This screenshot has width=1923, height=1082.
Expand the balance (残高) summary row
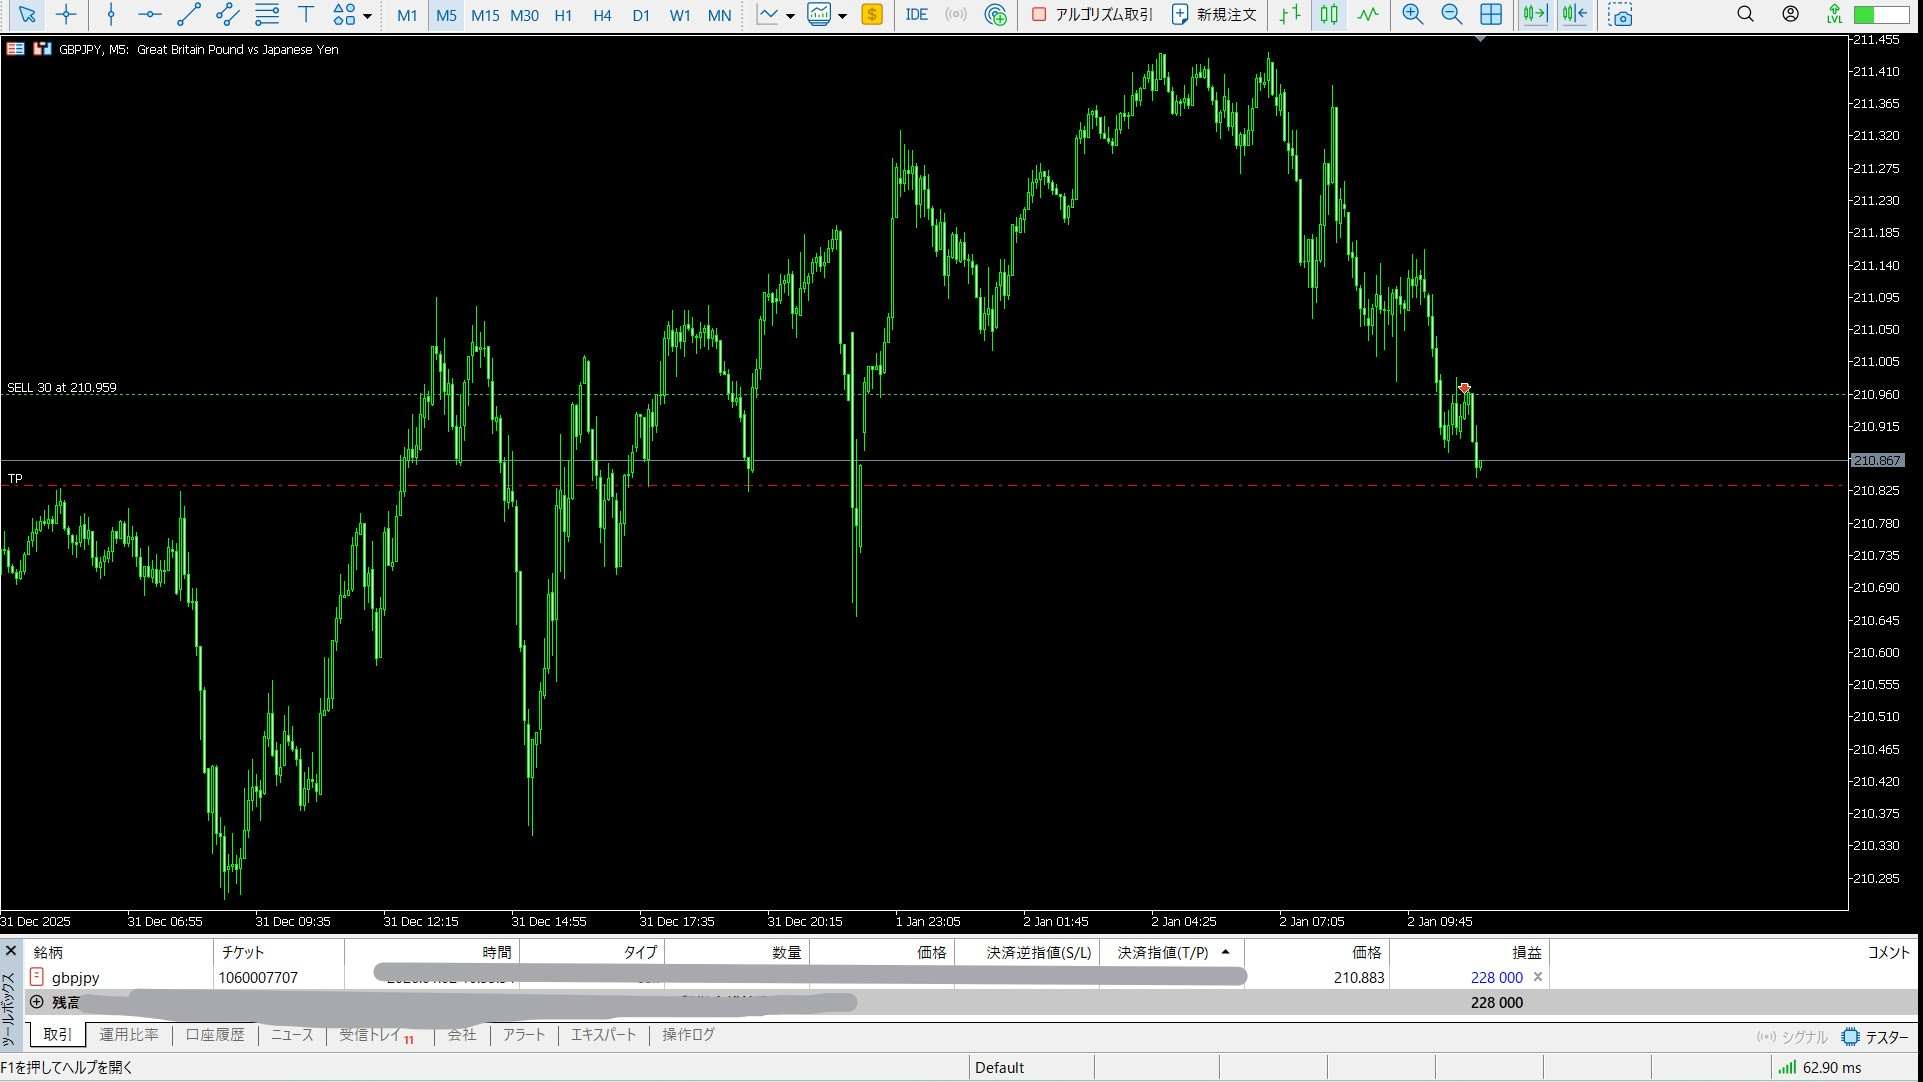pyautogui.click(x=37, y=1002)
